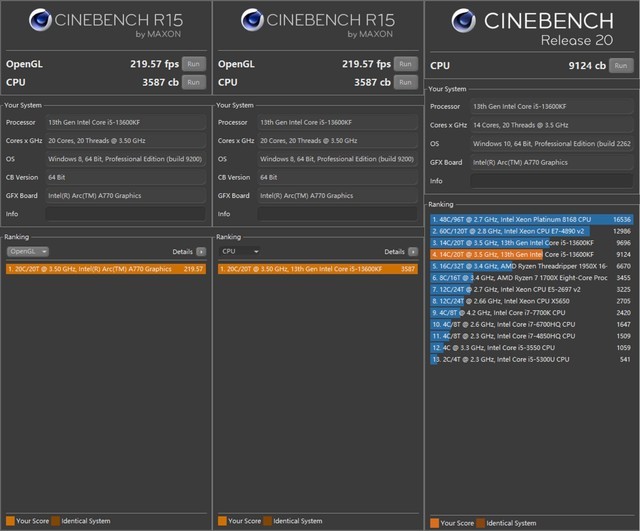Select the Xeon CPU E7-4890 v2 ranking entry

[x=531, y=231]
